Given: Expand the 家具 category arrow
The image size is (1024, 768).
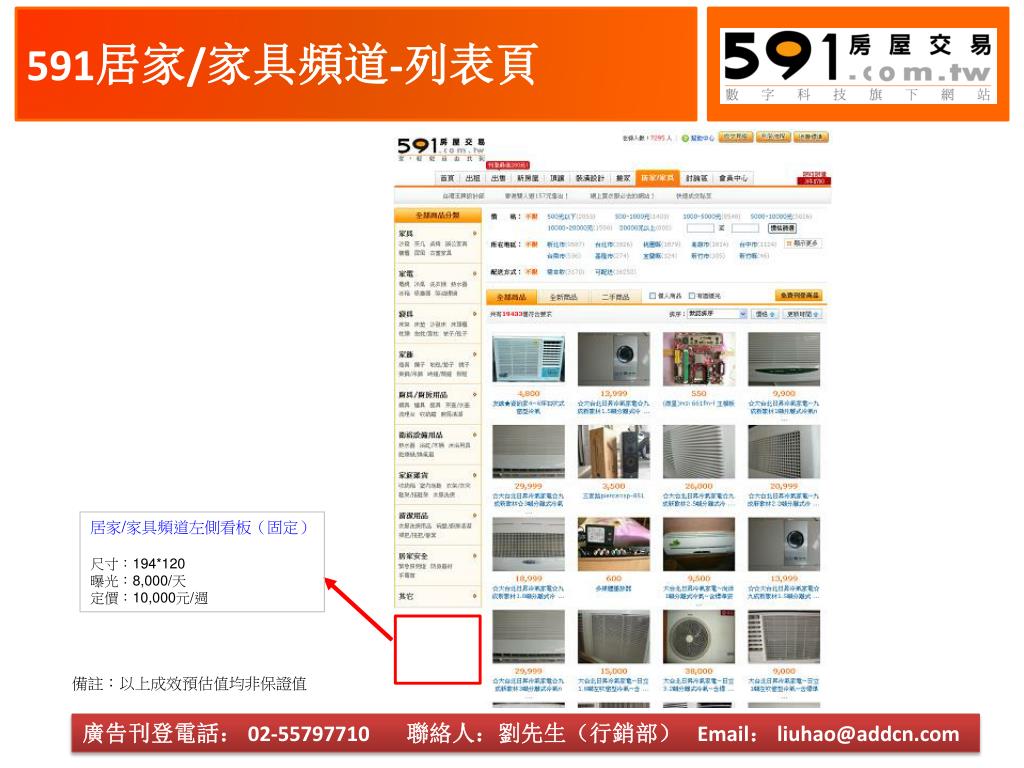Looking at the screenshot, I should [x=475, y=233].
